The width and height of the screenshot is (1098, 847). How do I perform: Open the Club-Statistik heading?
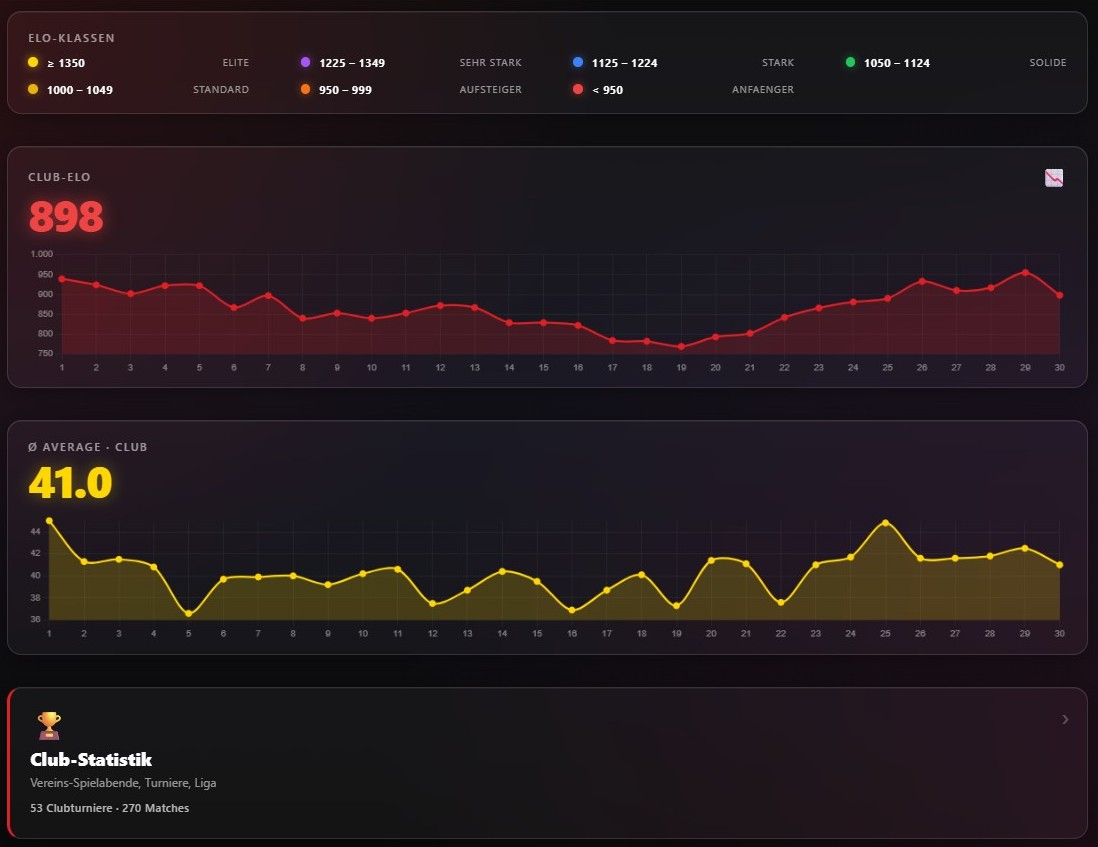pyautogui.click(x=91, y=760)
